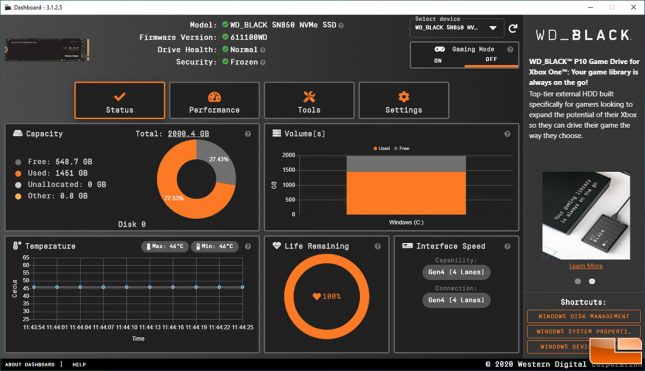Viewport: 645px width, 371px height.
Task: Click the WD_BLACK logo
Action: point(583,35)
